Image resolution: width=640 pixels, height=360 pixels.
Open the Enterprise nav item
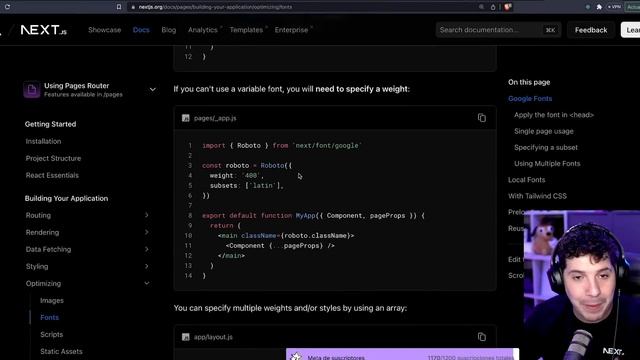pos(291,30)
